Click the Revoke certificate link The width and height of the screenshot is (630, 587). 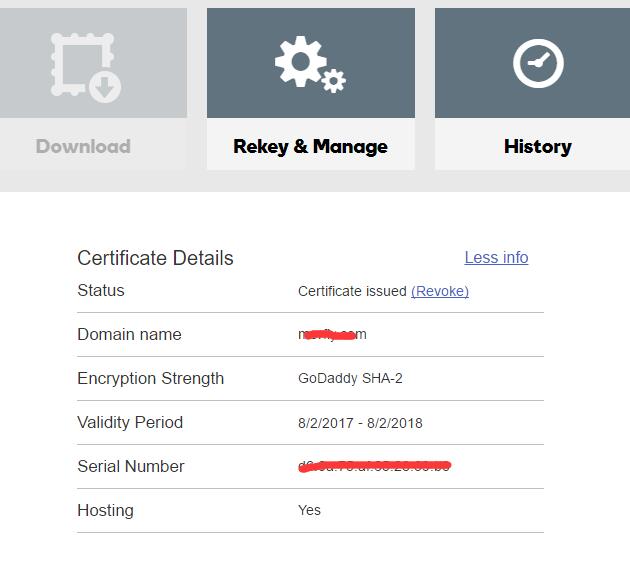click(x=440, y=291)
